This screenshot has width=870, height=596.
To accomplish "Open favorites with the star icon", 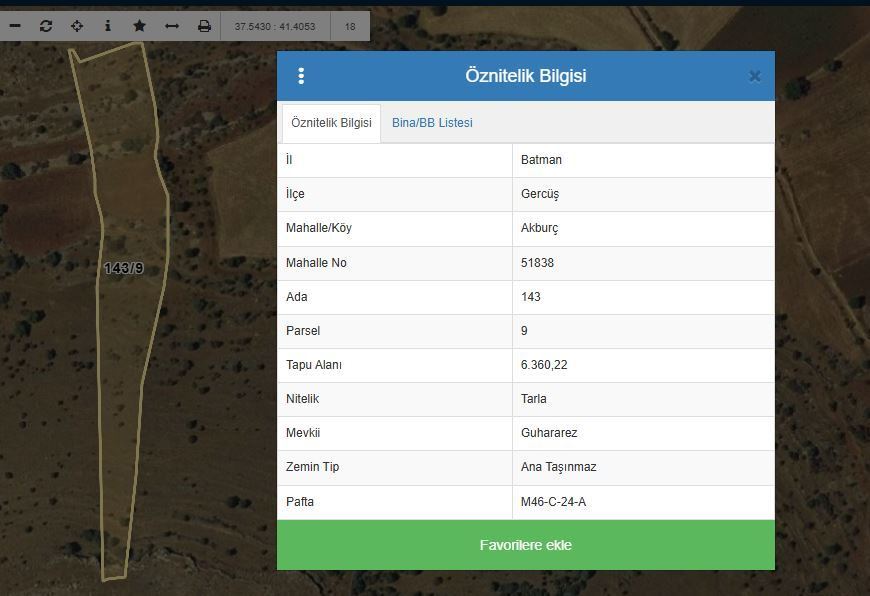I will click(139, 26).
